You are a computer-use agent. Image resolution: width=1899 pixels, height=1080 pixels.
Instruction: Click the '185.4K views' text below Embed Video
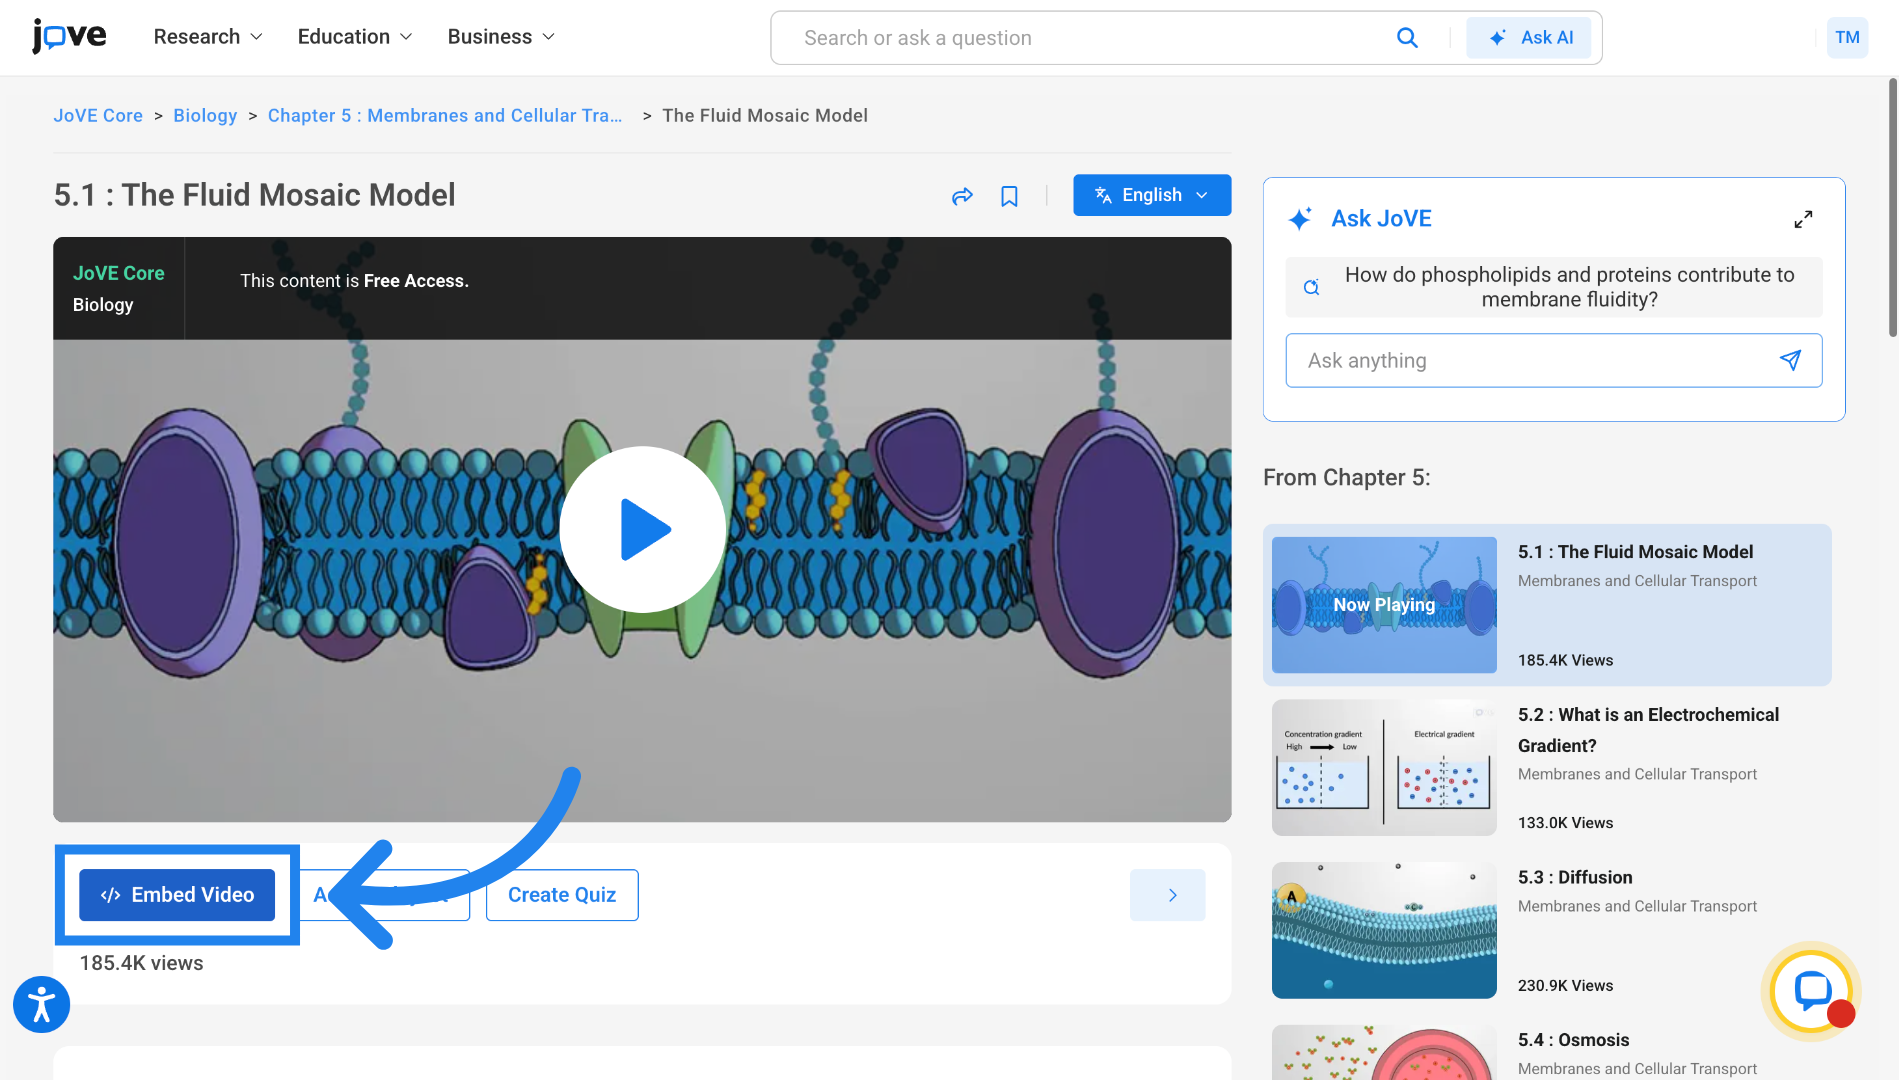pyautogui.click(x=141, y=963)
